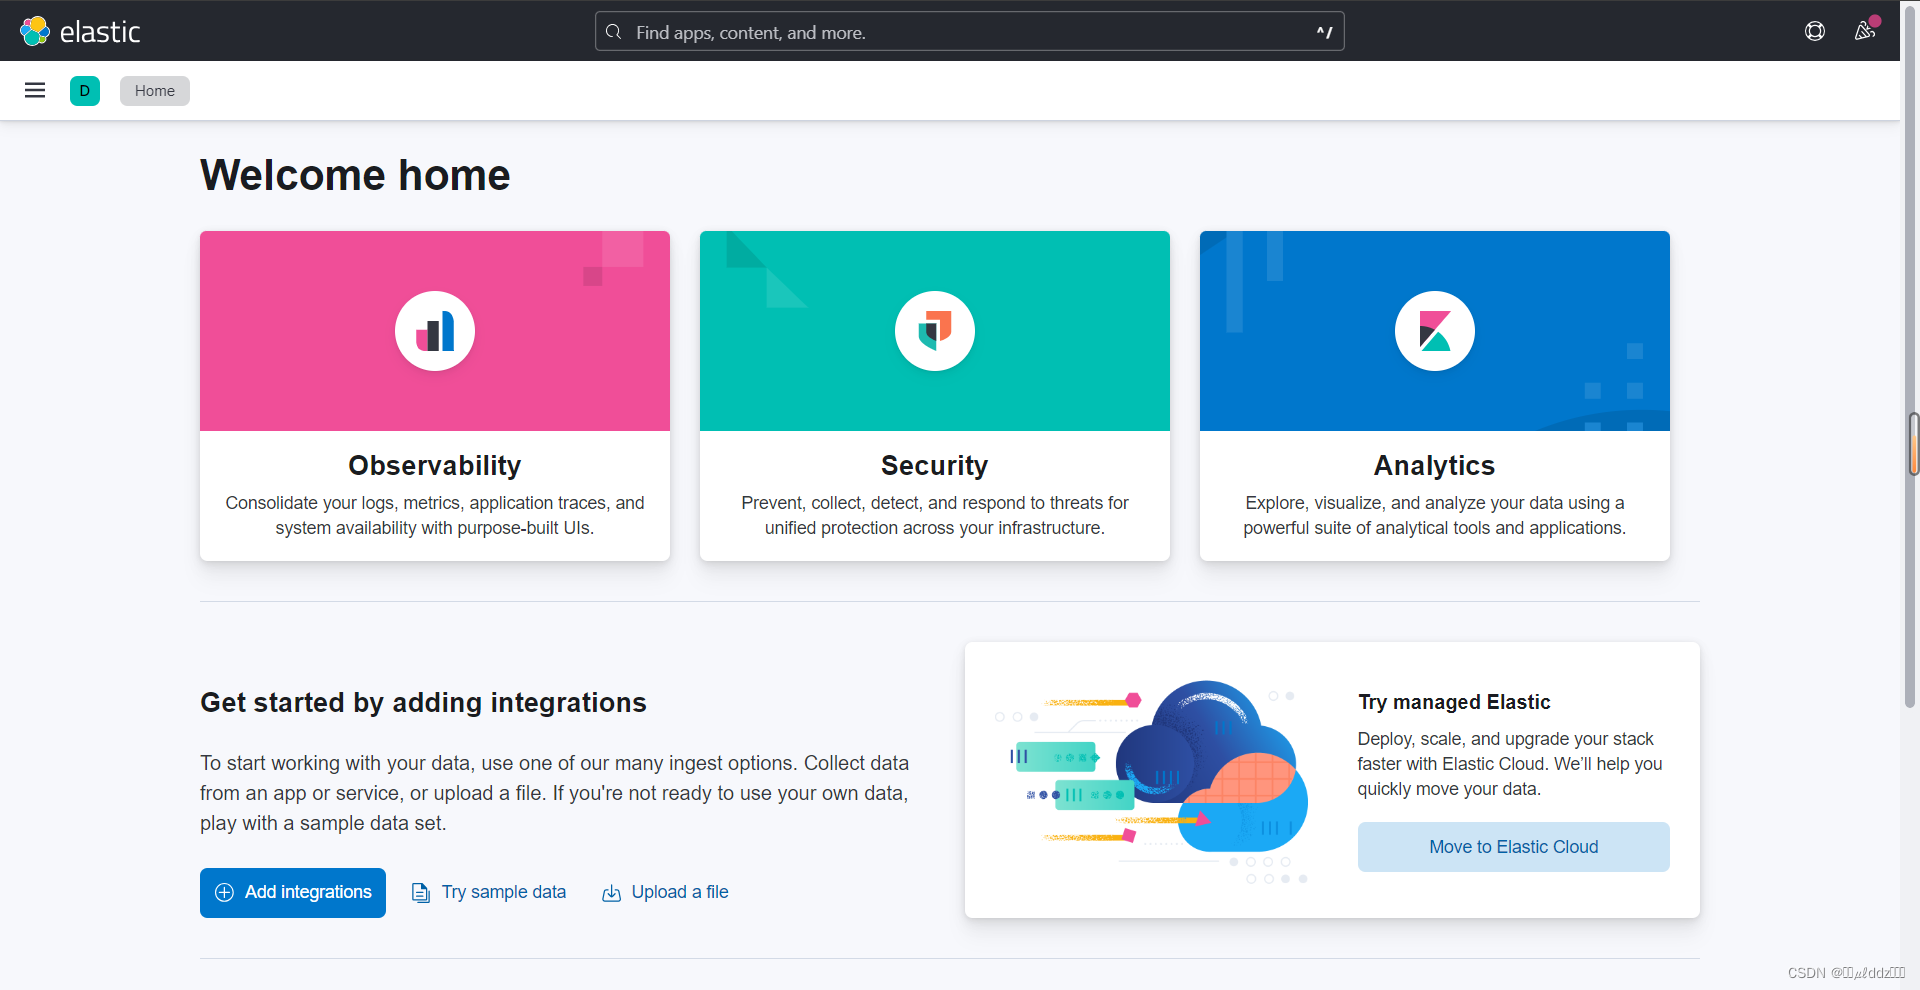Open the newsfeed celebration icon
Image resolution: width=1920 pixels, height=990 pixels.
point(1865,31)
